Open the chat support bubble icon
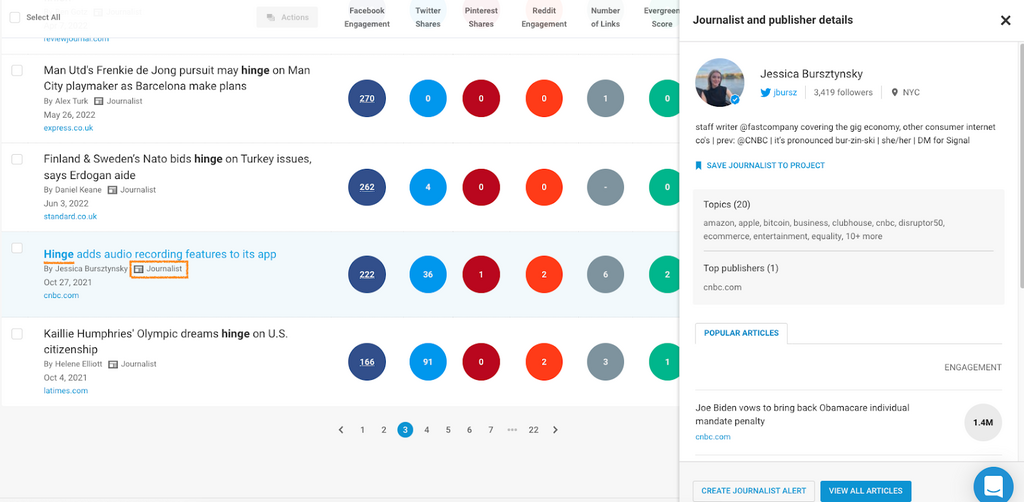Viewport: 1024px width, 502px height. click(993, 485)
